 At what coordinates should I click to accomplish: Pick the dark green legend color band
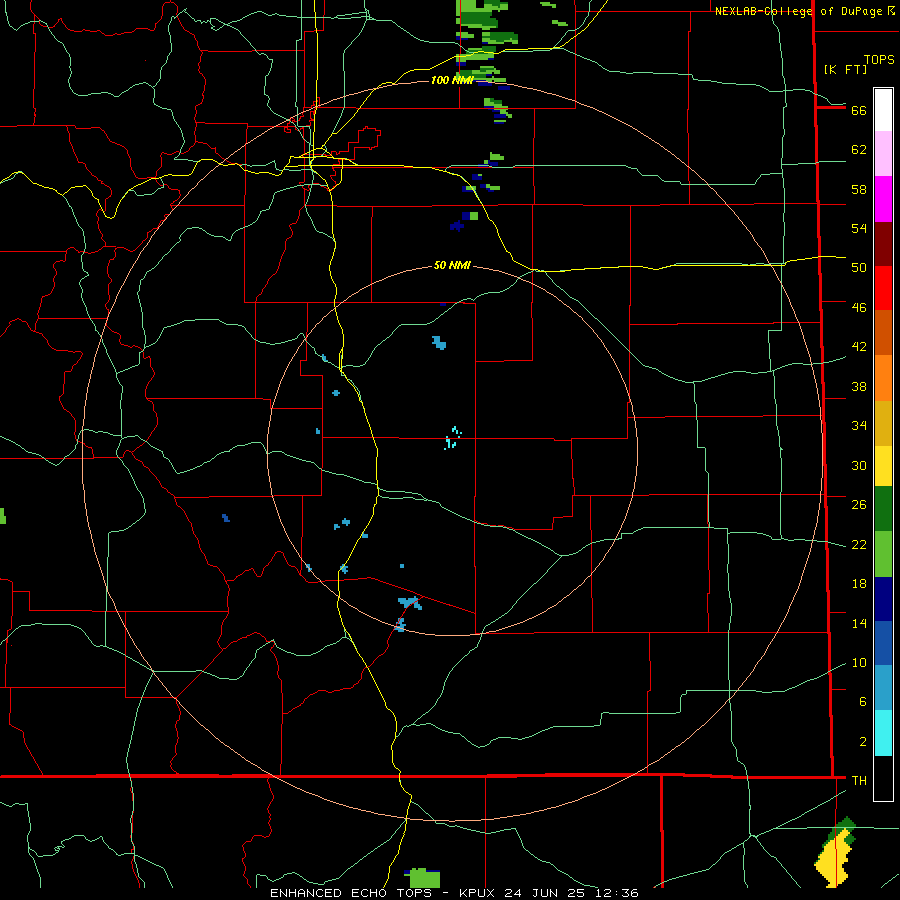pyautogui.click(x=883, y=509)
